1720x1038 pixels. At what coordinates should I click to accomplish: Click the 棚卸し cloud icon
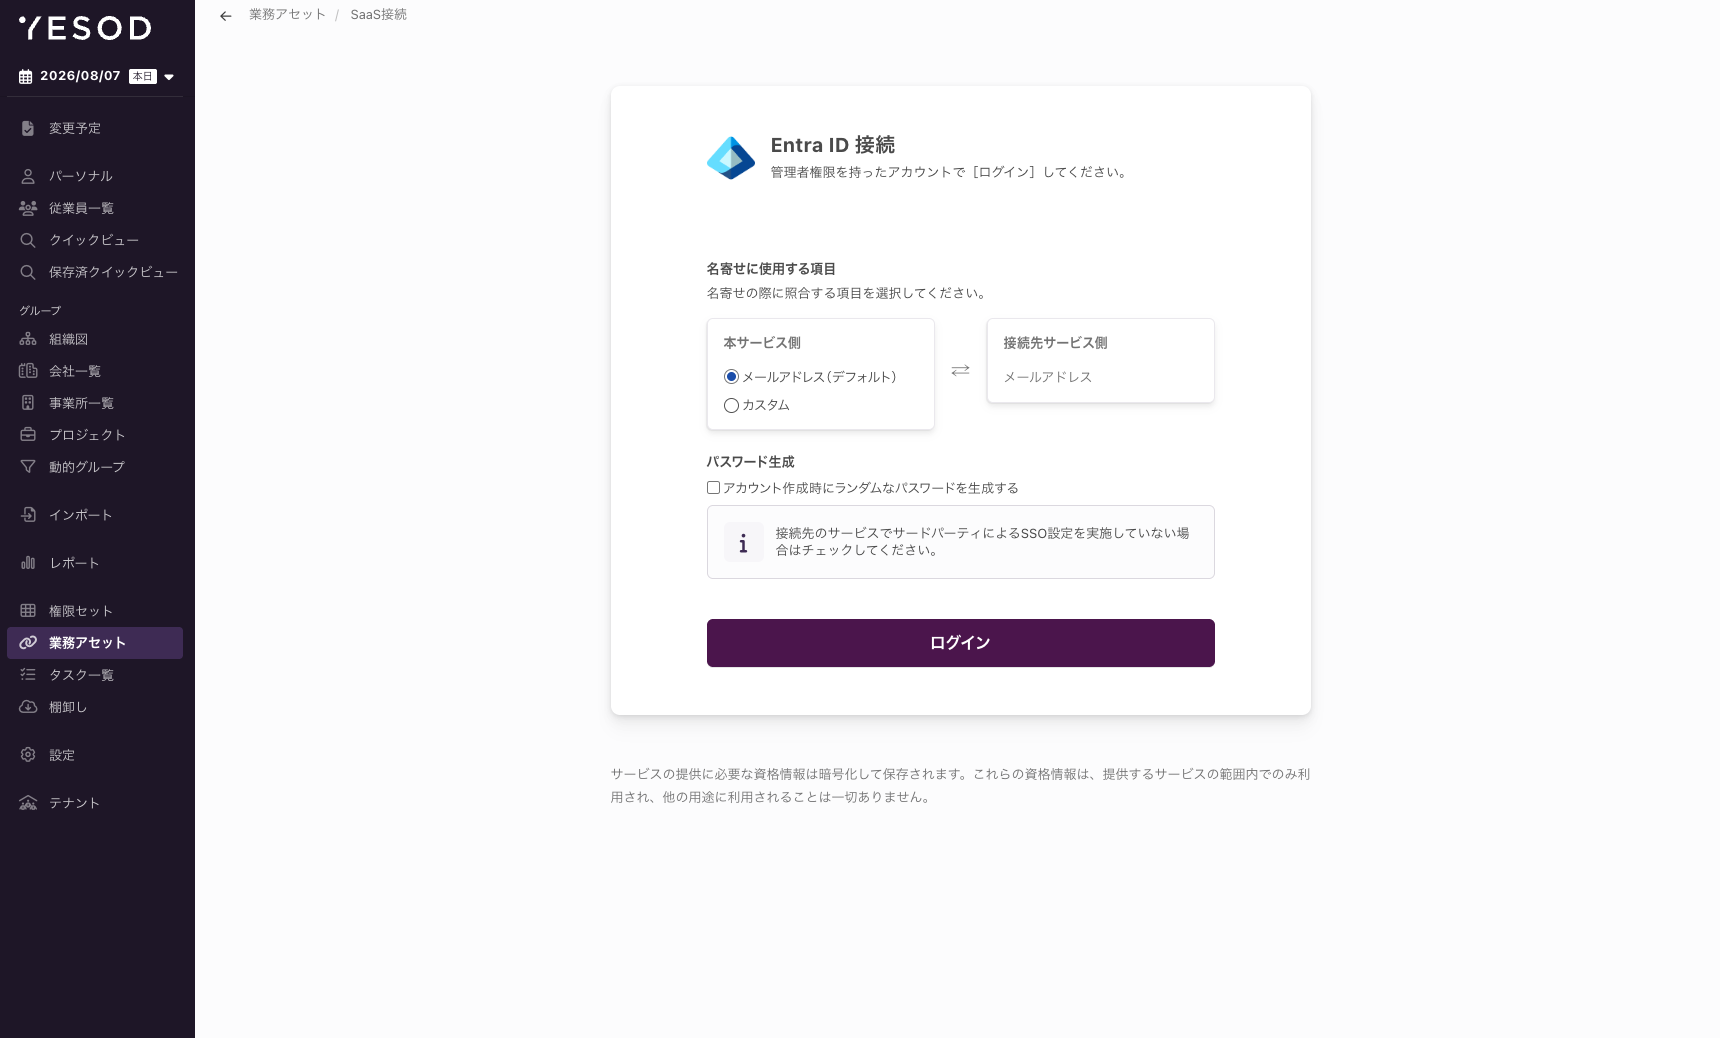click(x=28, y=707)
